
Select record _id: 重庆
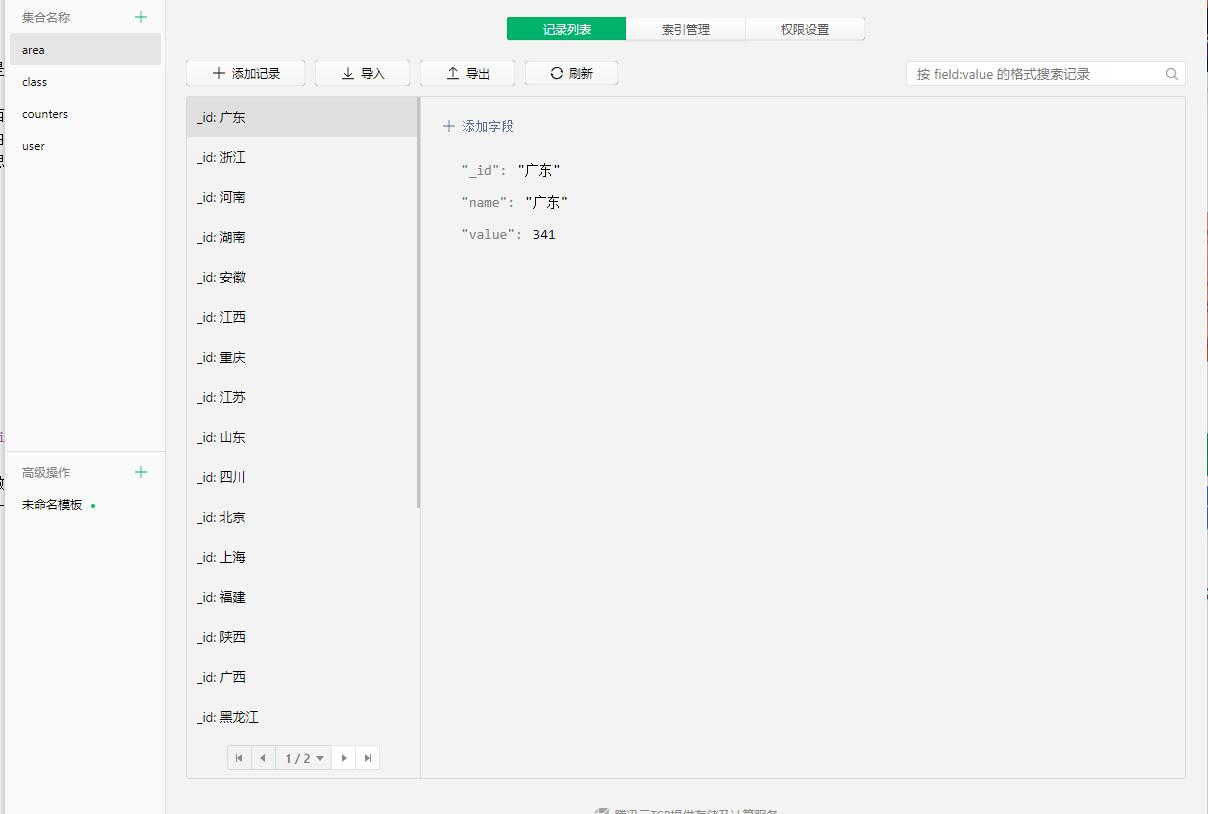coord(301,357)
